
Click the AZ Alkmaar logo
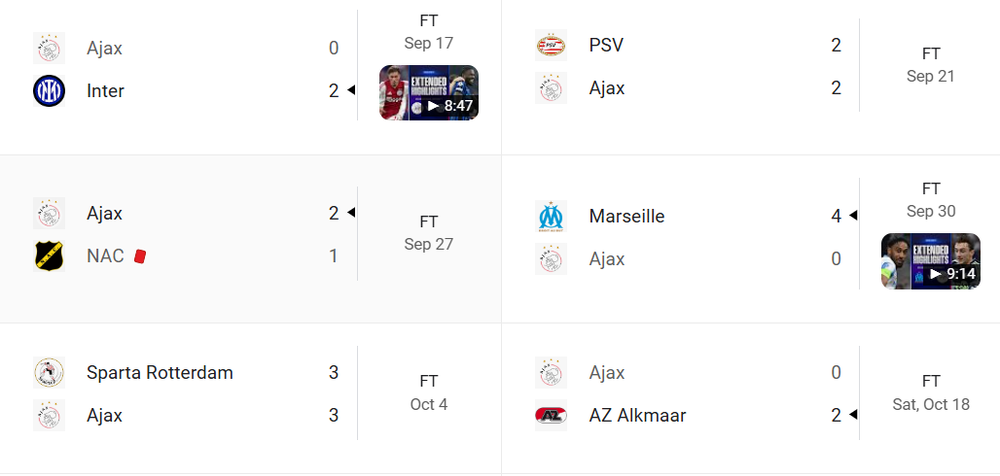551,415
